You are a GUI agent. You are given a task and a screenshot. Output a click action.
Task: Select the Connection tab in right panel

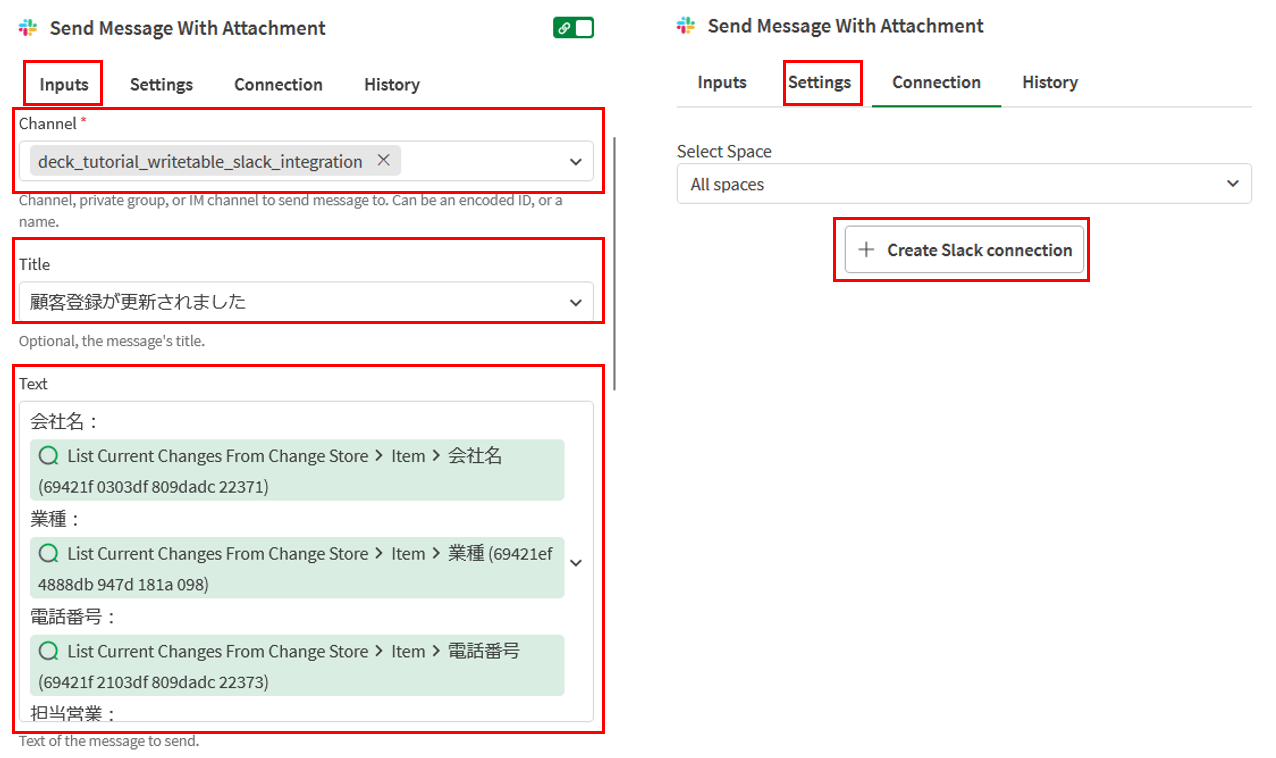(936, 82)
